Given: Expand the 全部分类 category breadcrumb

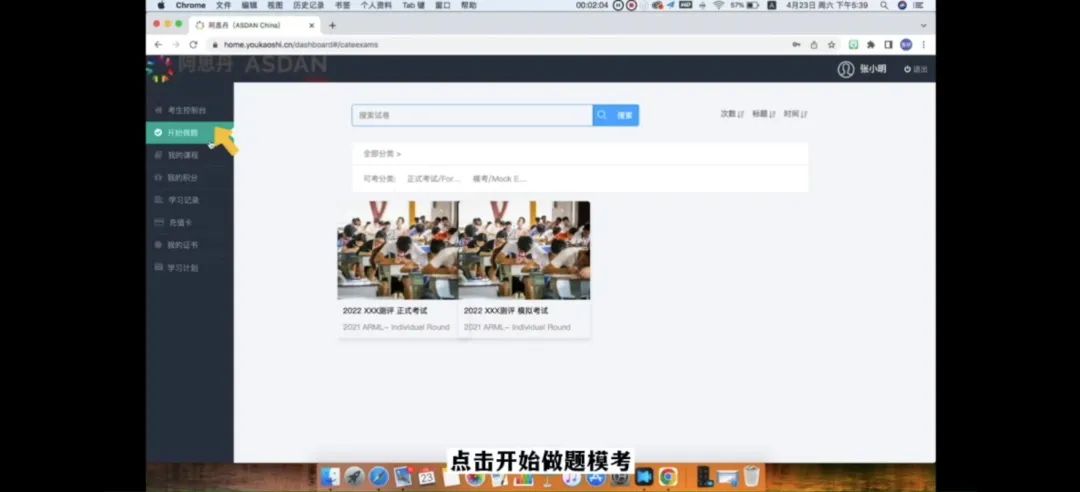Looking at the screenshot, I should coord(381,154).
